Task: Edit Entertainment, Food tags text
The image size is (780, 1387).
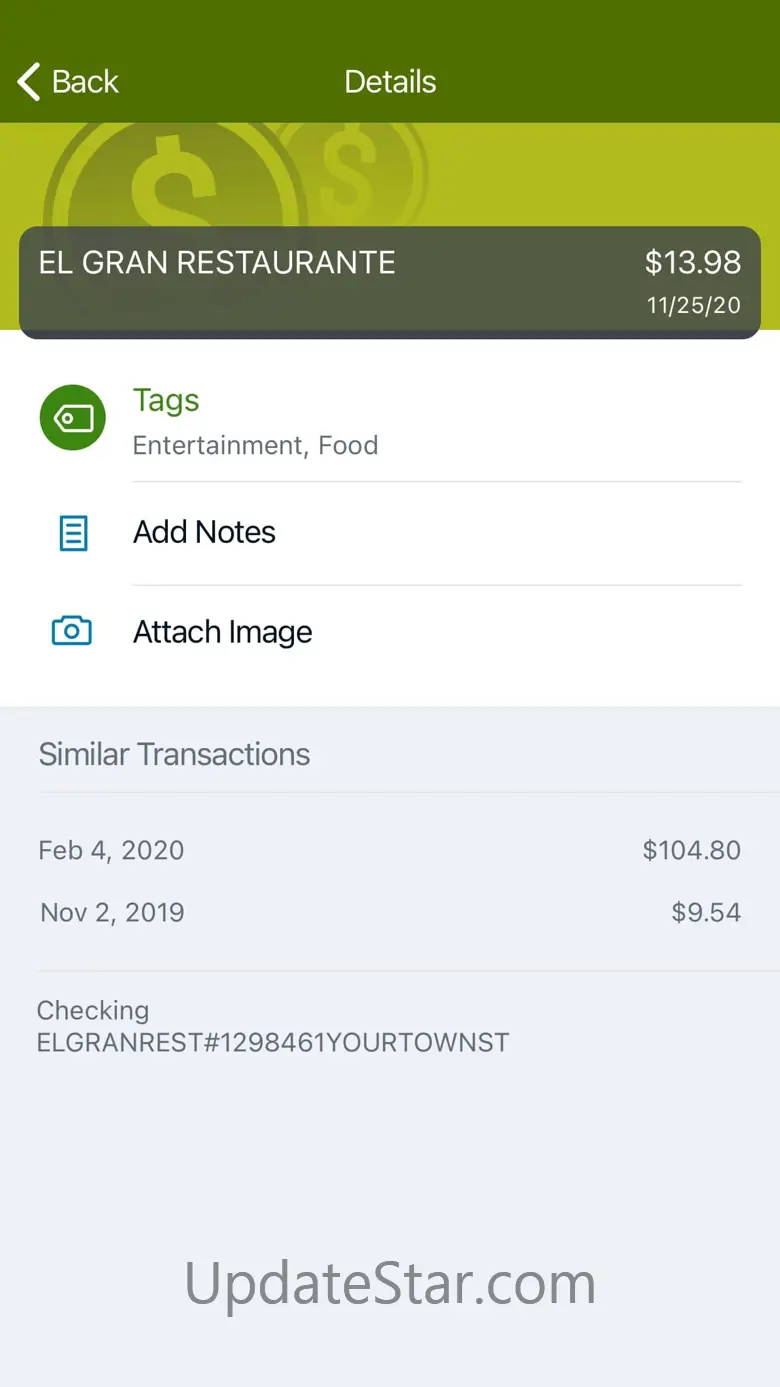Action: click(255, 445)
